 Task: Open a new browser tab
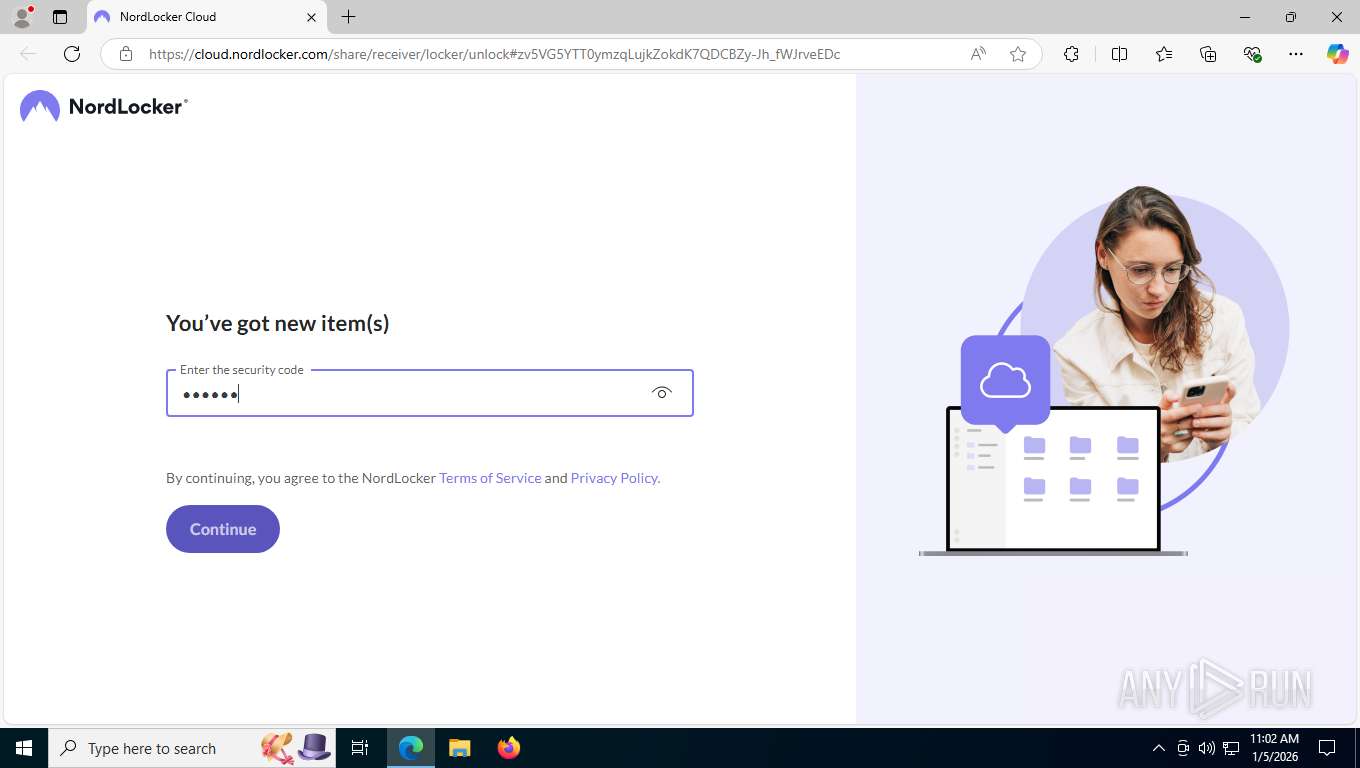[x=348, y=17]
